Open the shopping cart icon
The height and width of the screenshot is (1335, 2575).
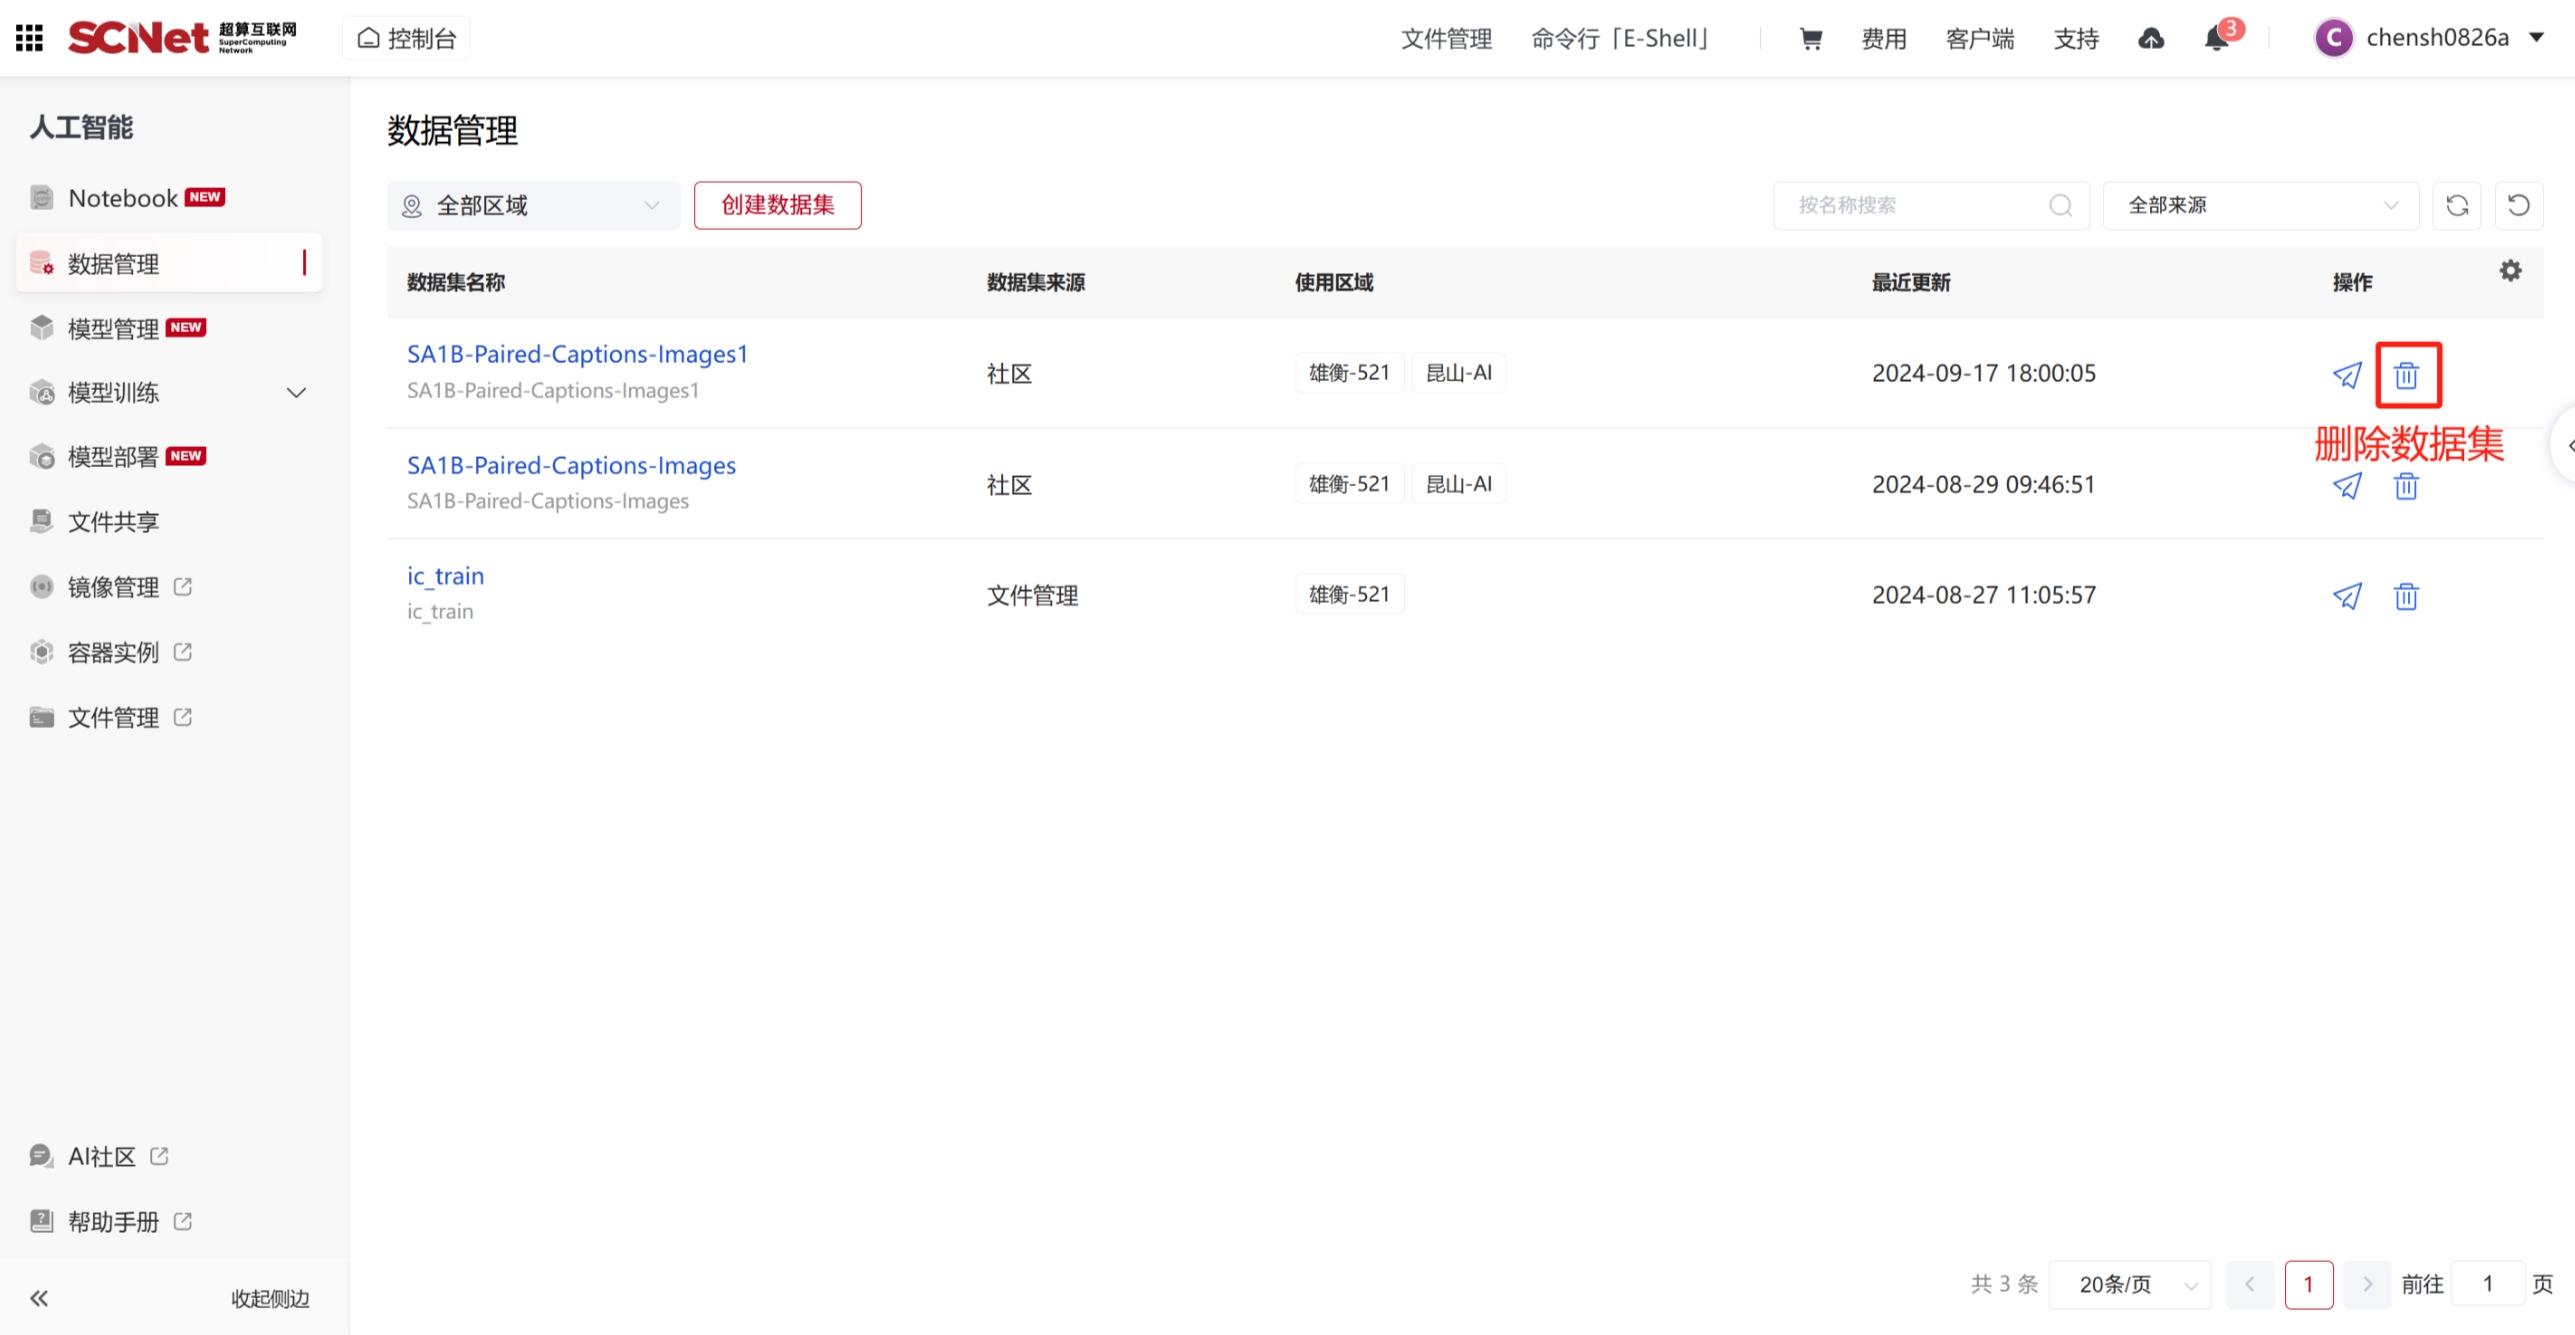[x=1810, y=39]
